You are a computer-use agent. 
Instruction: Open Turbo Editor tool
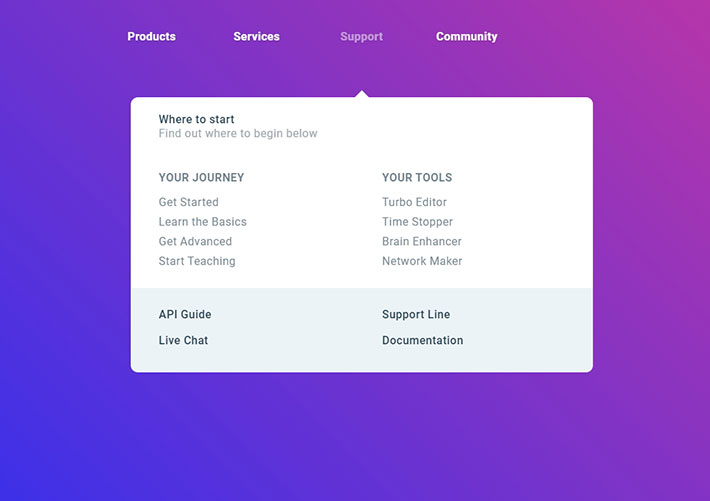pos(414,202)
